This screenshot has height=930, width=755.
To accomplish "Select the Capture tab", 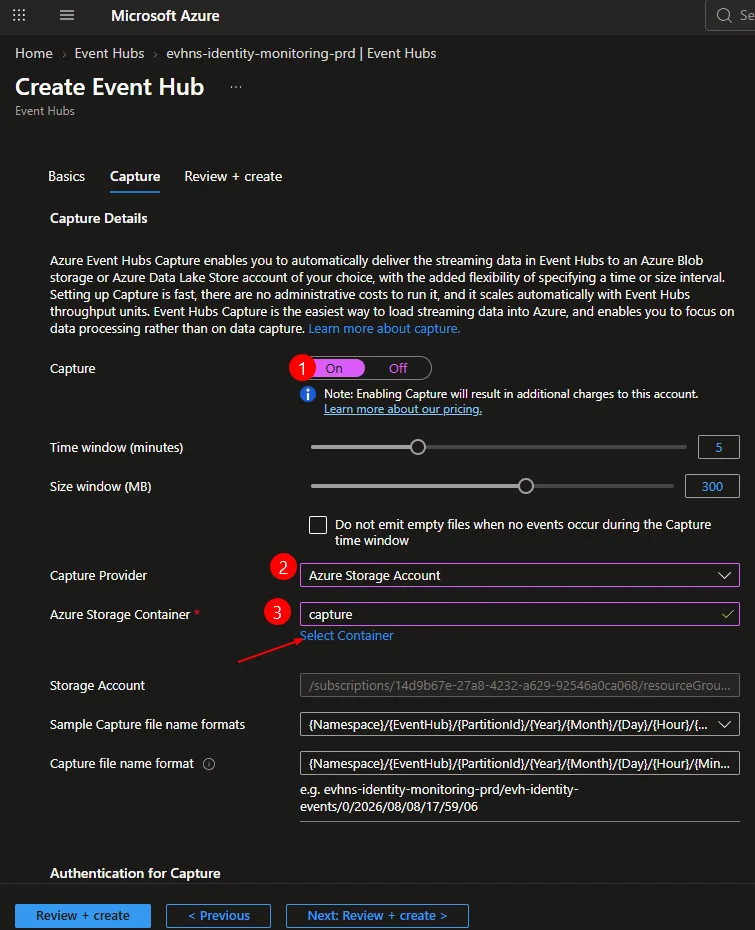I will pos(135,177).
